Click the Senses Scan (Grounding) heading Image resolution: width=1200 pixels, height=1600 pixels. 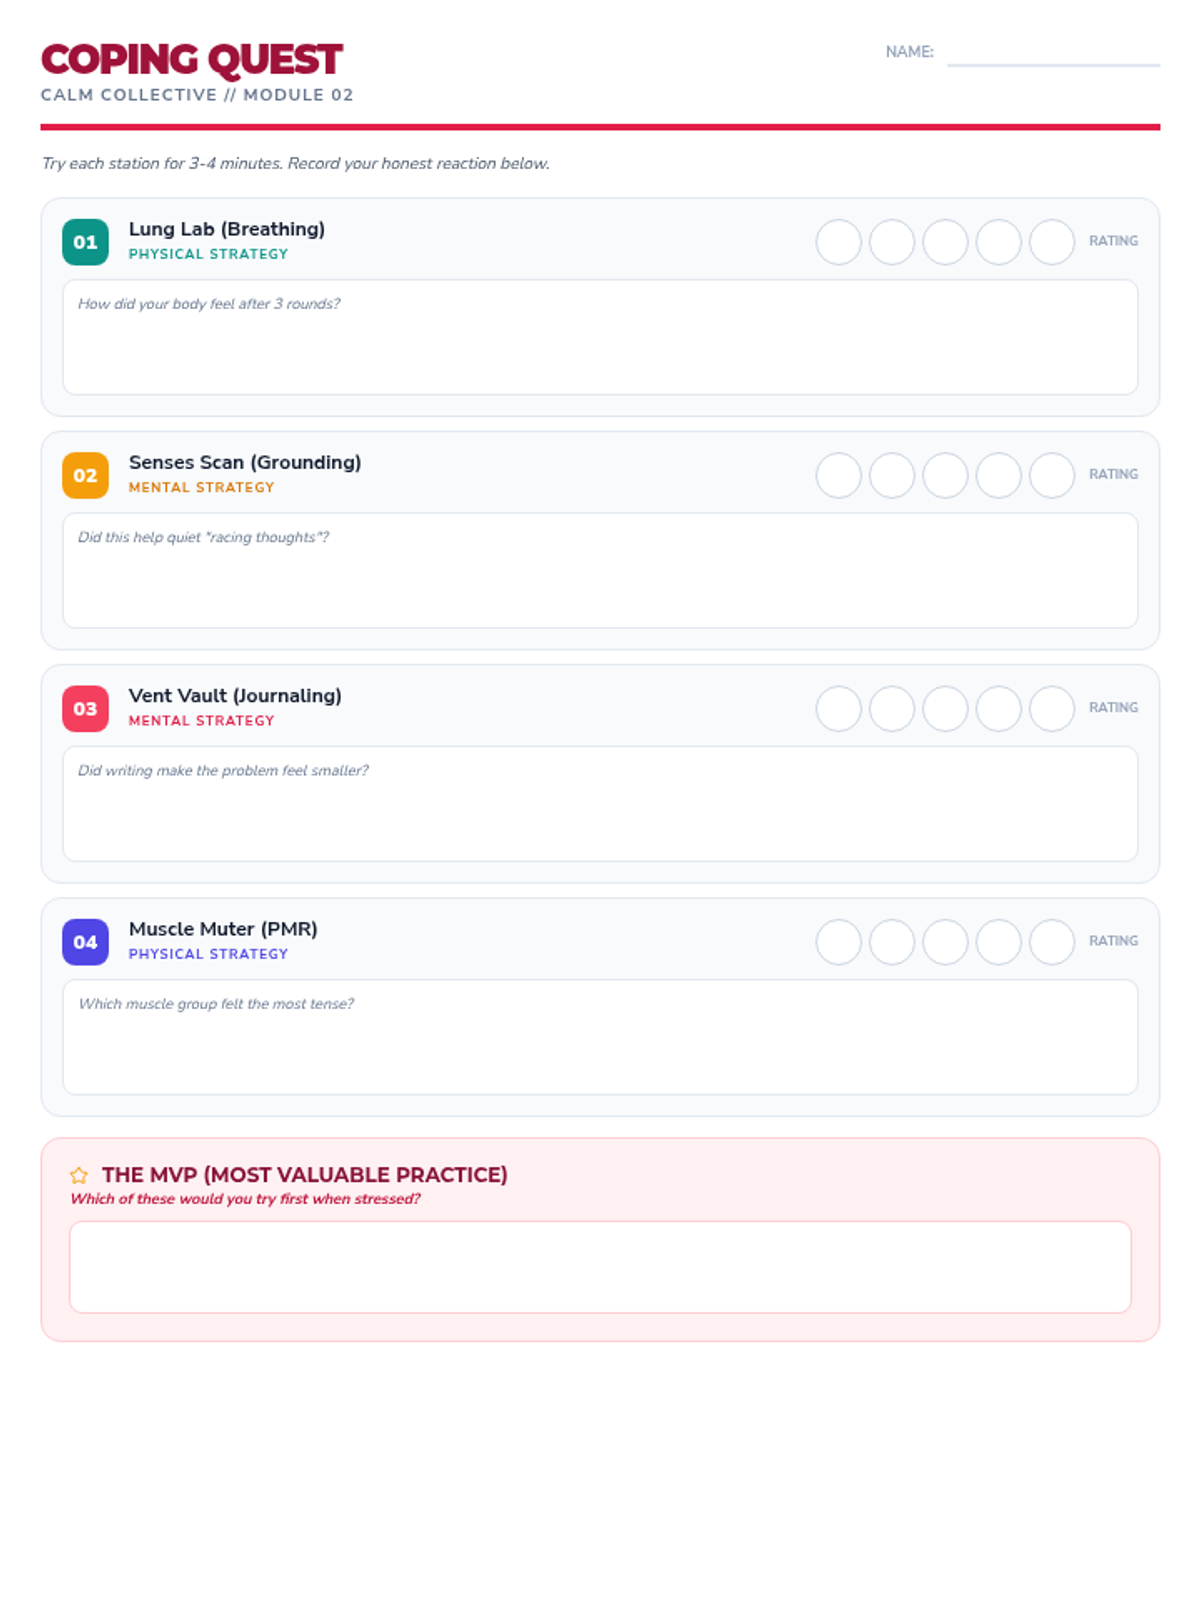[x=245, y=462]
